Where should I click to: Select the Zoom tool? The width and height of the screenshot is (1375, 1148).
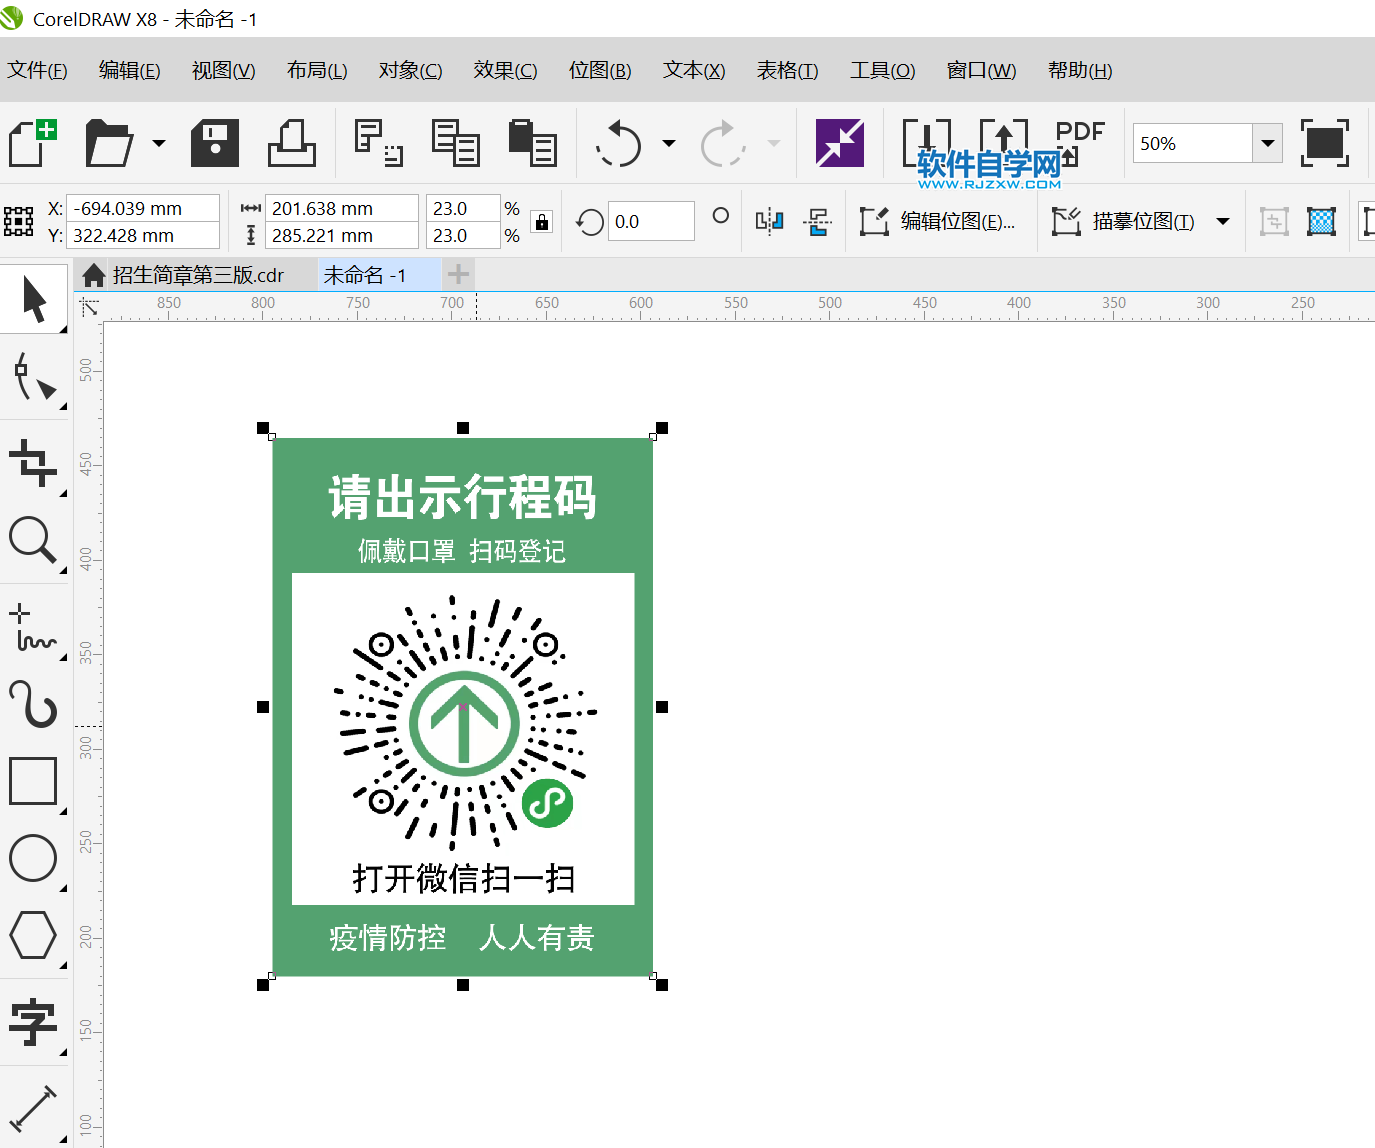click(33, 540)
